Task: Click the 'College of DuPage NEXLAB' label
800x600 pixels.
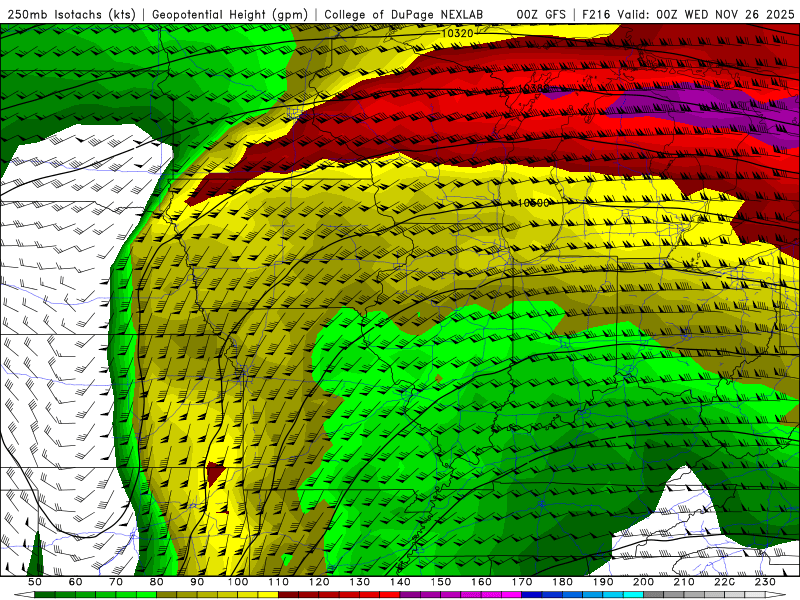Action: click(x=404, y=15)
